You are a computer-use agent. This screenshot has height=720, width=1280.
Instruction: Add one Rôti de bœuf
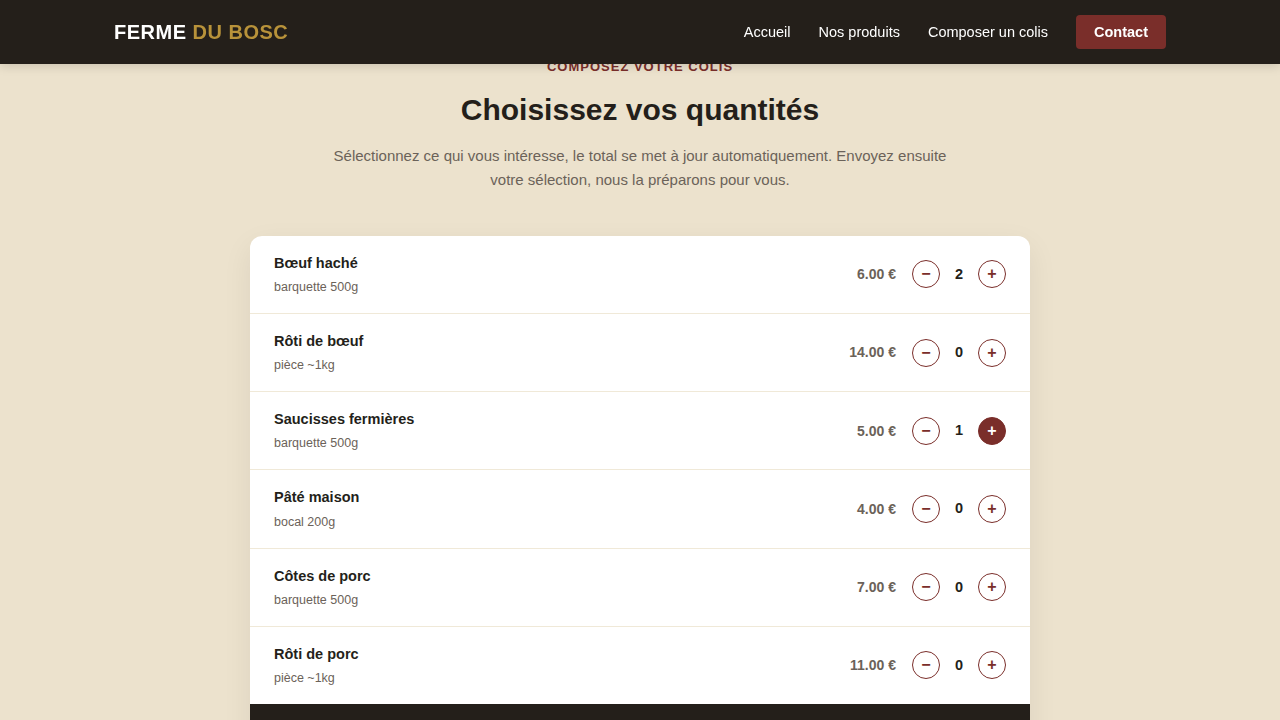(992, 352)
